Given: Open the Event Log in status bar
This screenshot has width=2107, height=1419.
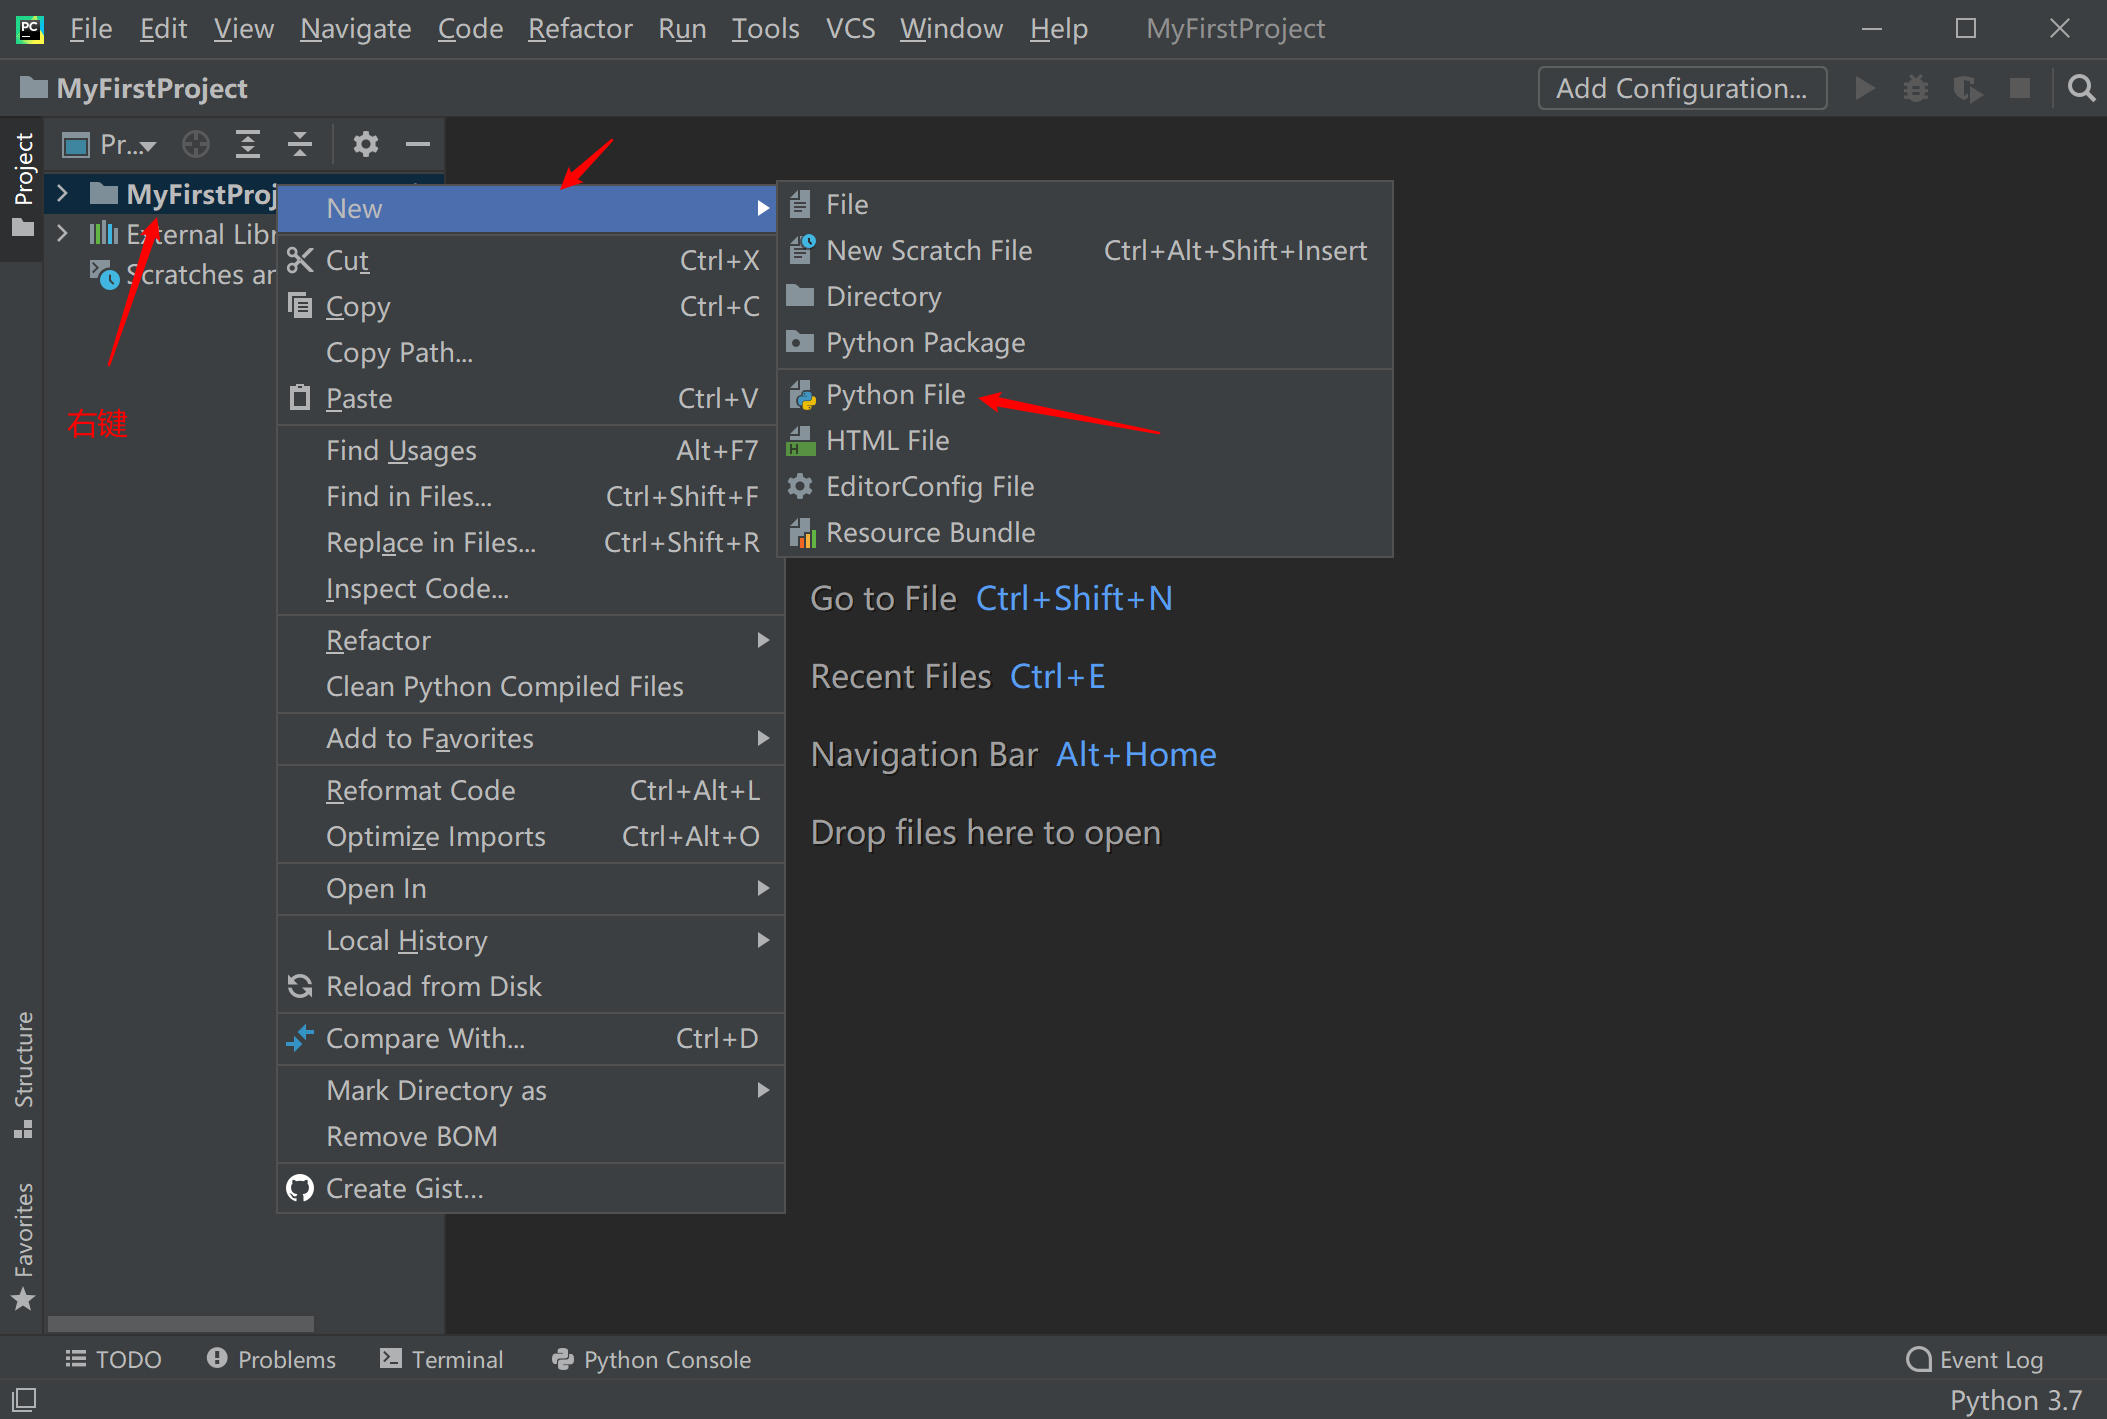Looking at the screenshot, I should click(1975, 1360).
